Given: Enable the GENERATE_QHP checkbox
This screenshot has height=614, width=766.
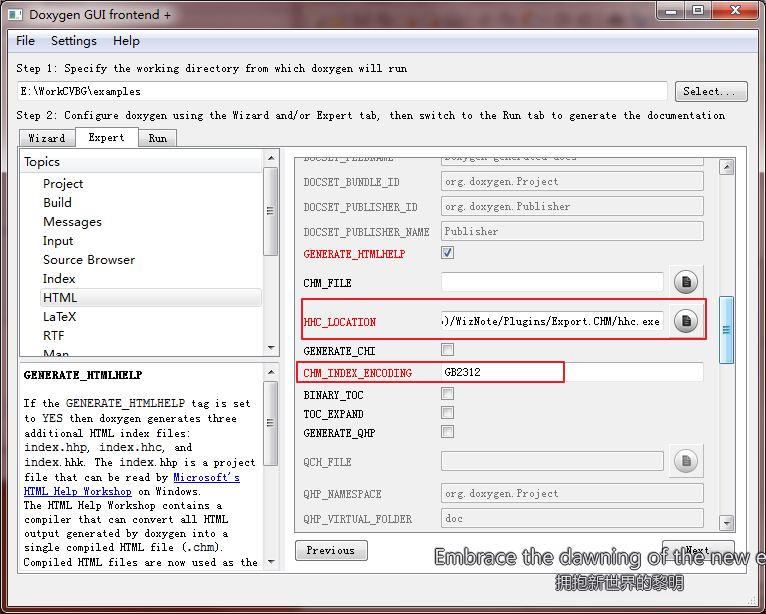Looking at the screenshot, I should click(x=447, y=432).
